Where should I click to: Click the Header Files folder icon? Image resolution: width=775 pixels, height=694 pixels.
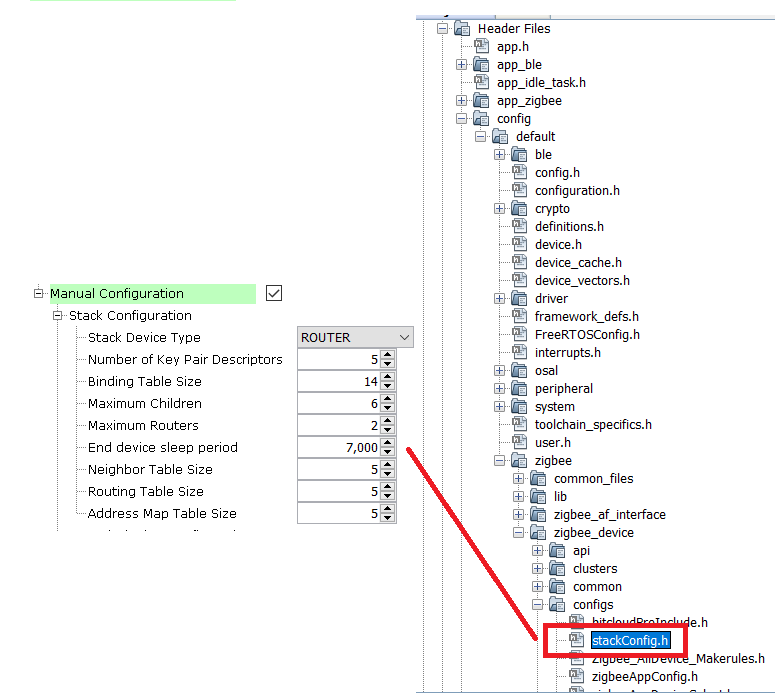462,29
